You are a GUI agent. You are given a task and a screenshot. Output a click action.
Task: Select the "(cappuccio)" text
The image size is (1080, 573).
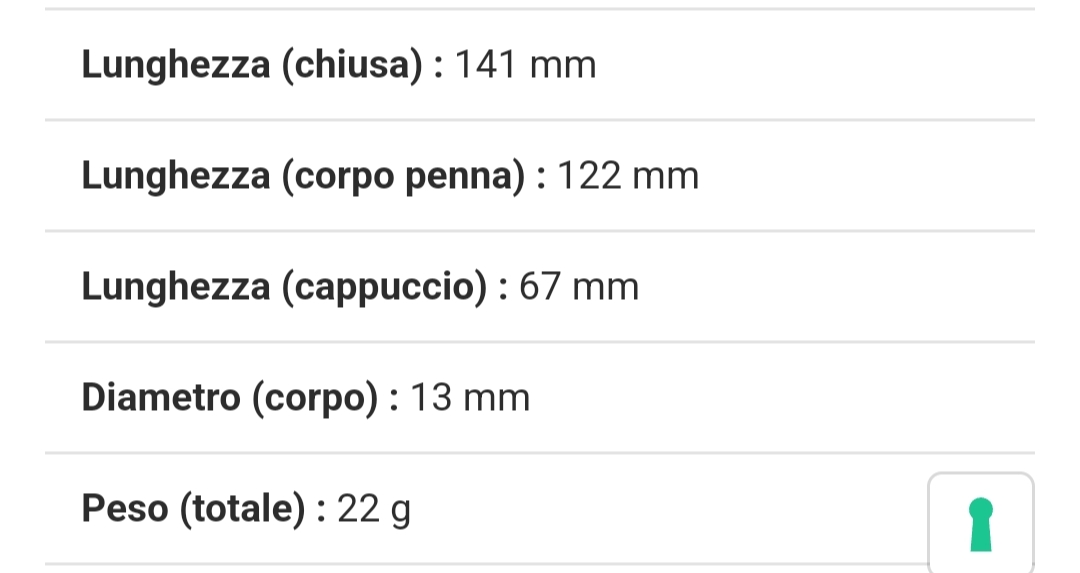[x=383, y=288]
